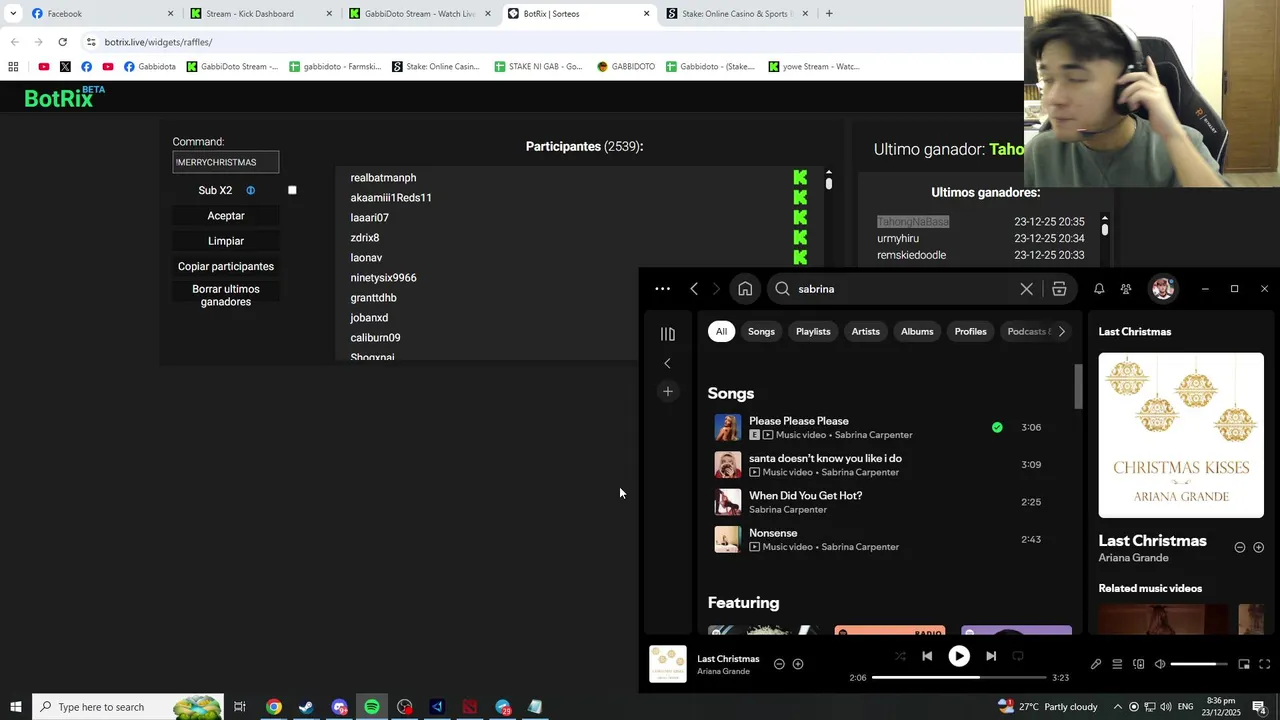
Task: Play Last Christmas with the play button
Action: 959,656
